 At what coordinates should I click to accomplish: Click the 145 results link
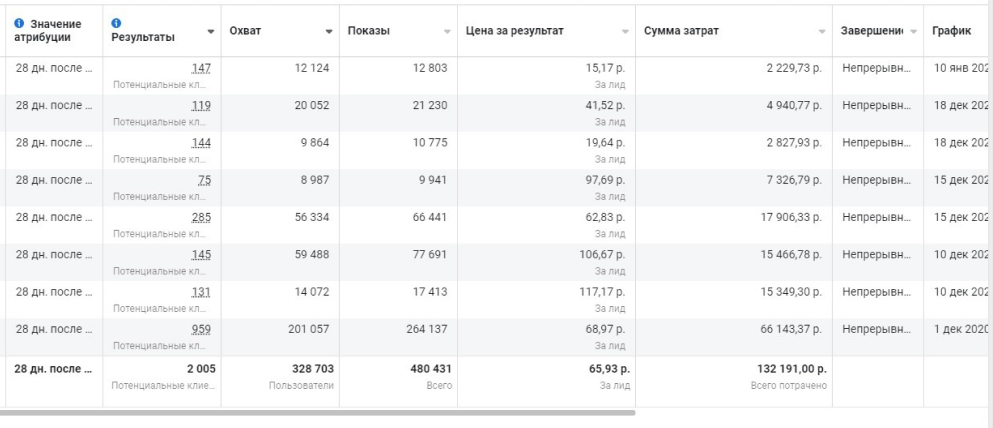[203, 255]
